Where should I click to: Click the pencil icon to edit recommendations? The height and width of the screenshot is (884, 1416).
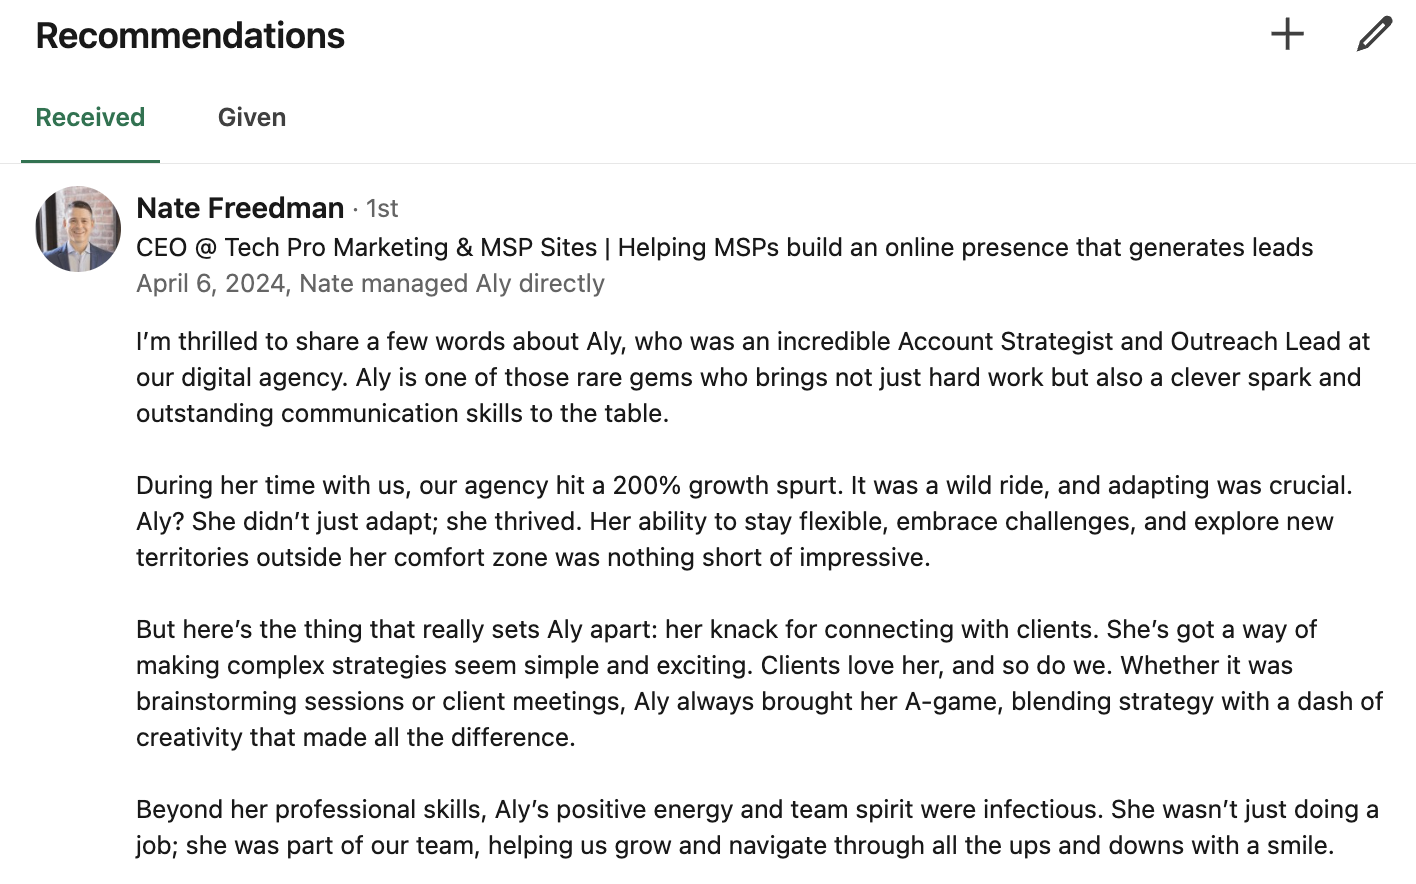click(1372, 34)
